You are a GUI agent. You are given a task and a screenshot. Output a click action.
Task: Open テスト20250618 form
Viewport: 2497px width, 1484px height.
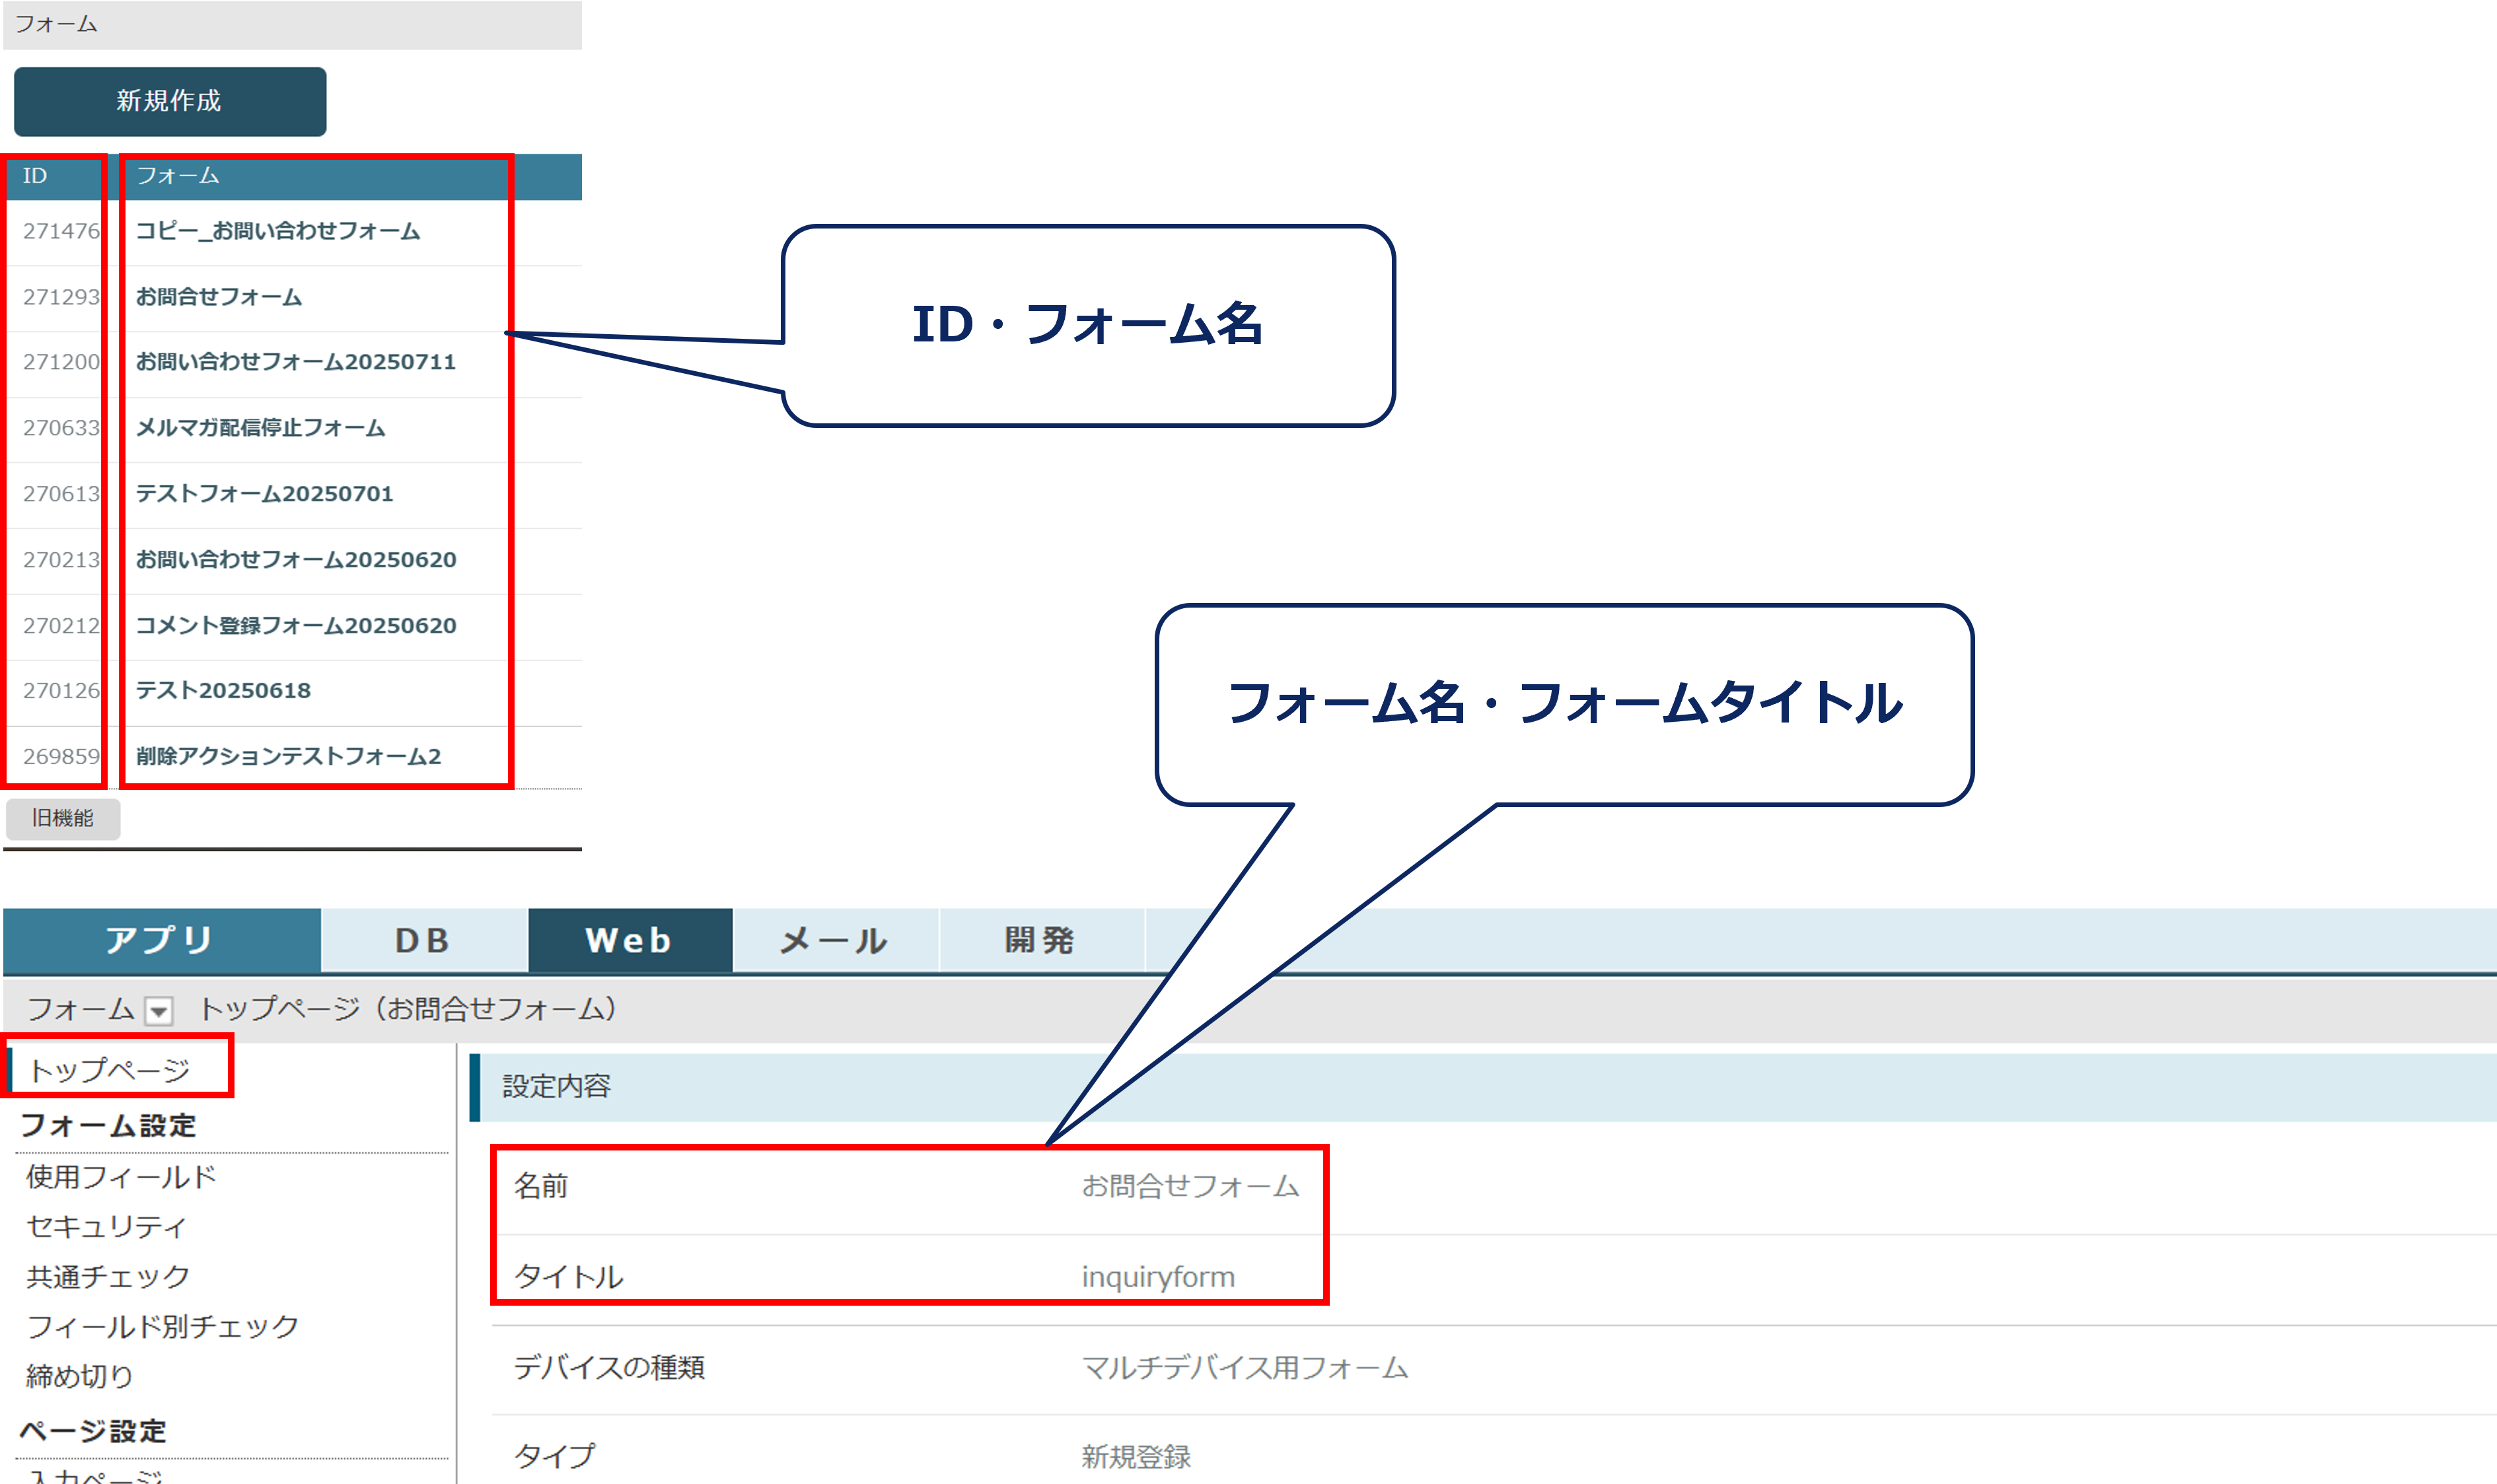click(224, 691)
